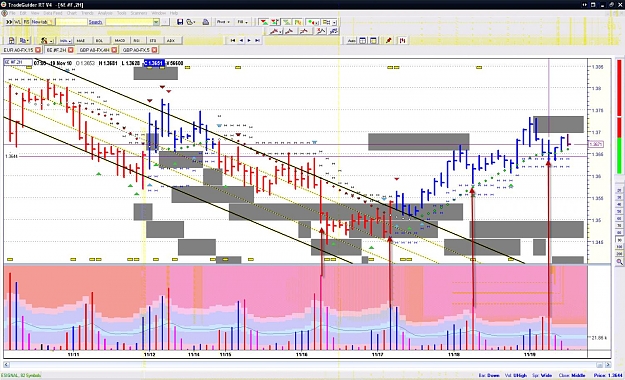Jump to first bar playback button

click(x=233, y=40)
